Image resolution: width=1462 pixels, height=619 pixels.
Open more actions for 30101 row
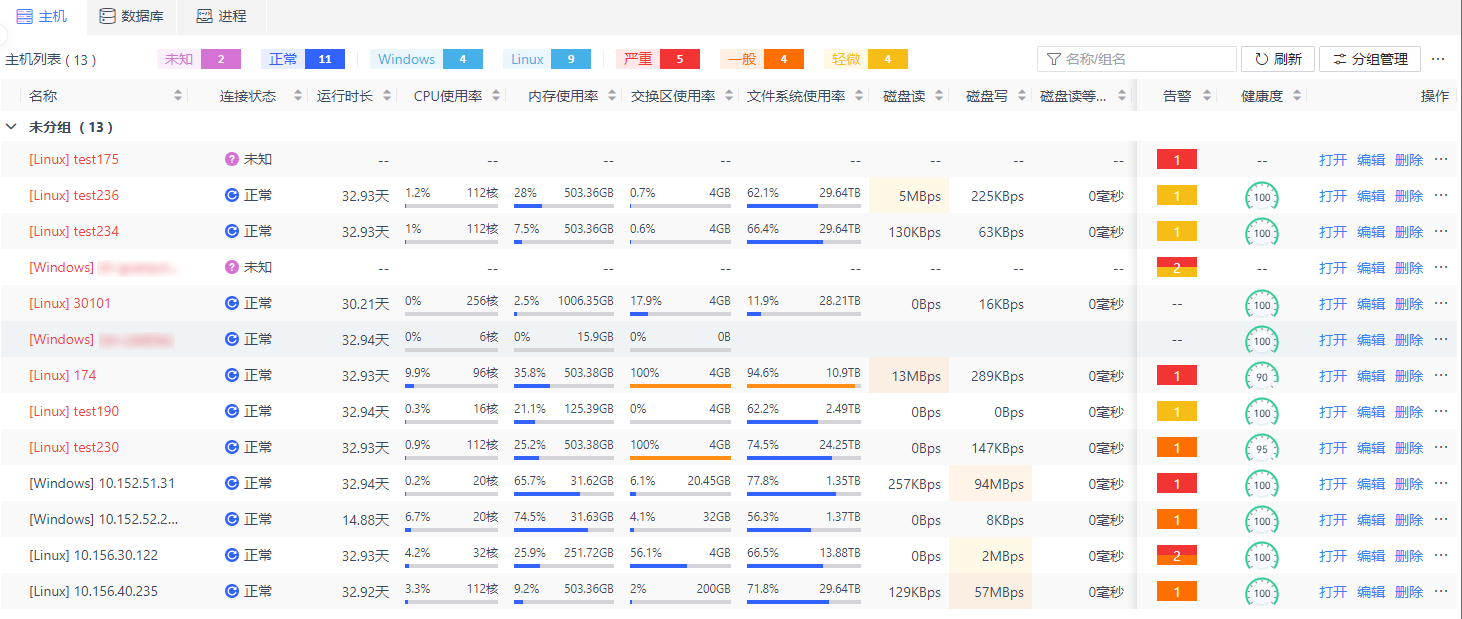(1441, 303)
